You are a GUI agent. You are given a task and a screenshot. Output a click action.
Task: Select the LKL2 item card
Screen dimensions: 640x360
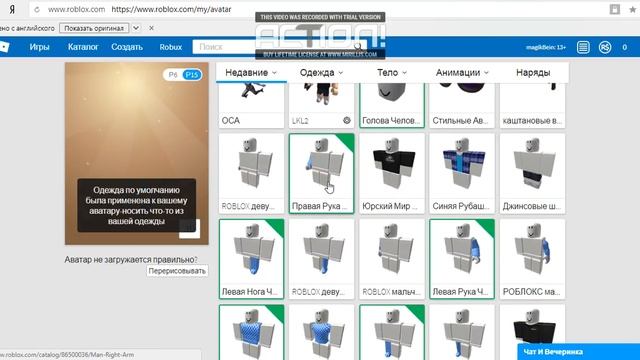(x=321, y=105)
